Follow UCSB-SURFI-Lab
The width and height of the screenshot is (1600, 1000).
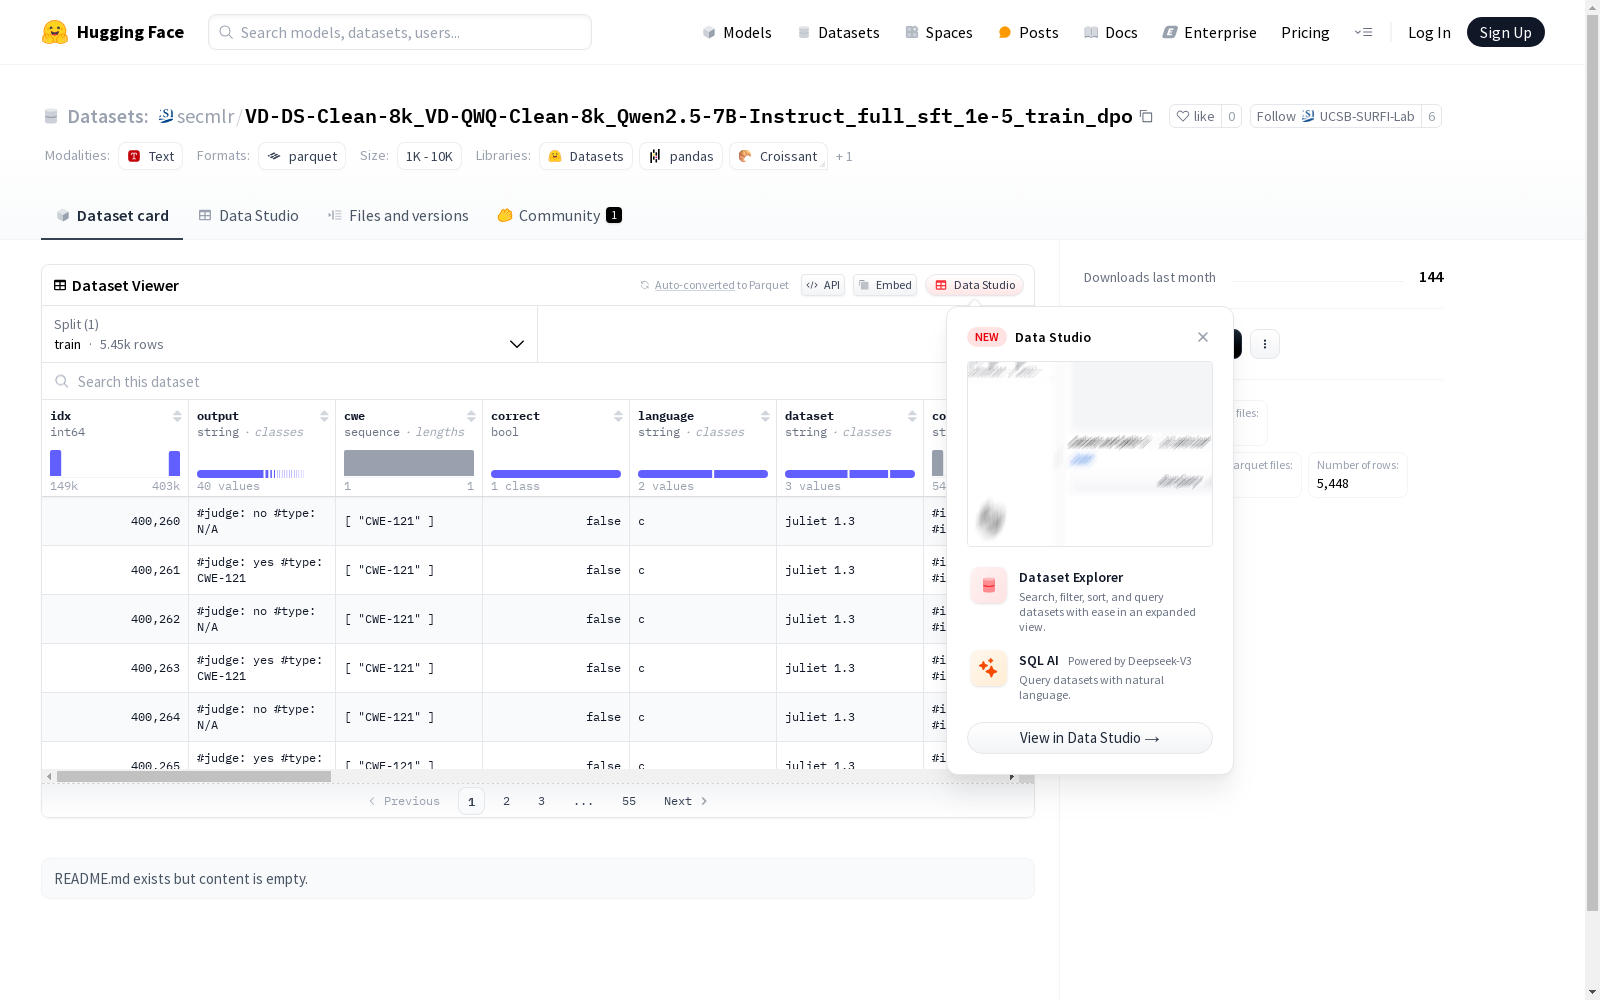pyautogui.click(x=1336, y=117)
